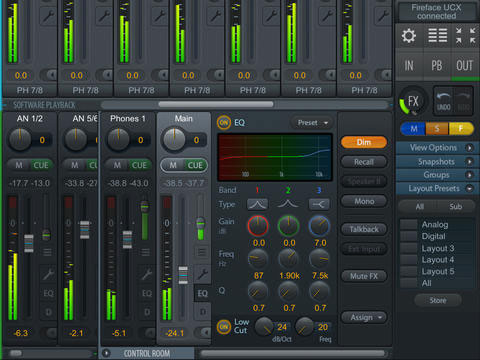The image size is (480, 360).
Task: Open the Main channel EQ panel button
Action: [x=202, y=294]
